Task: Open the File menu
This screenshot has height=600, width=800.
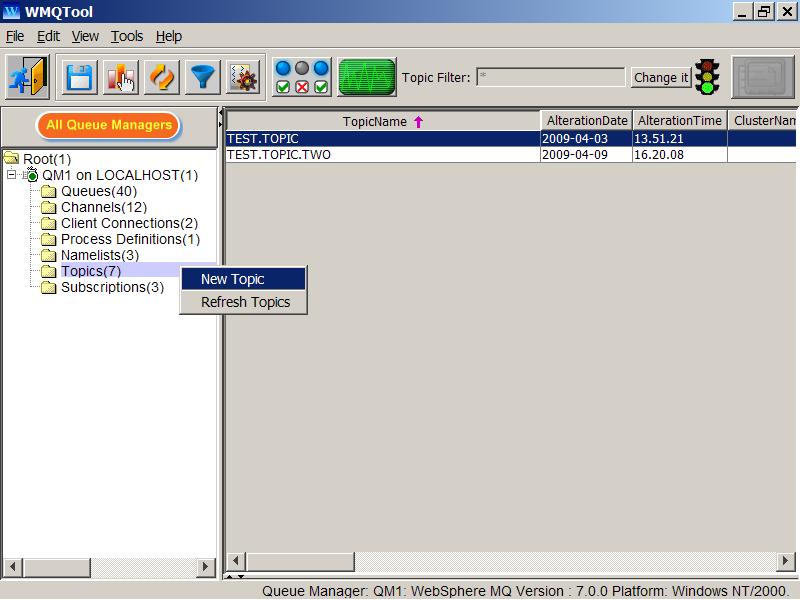Action: tap(15, 36)
